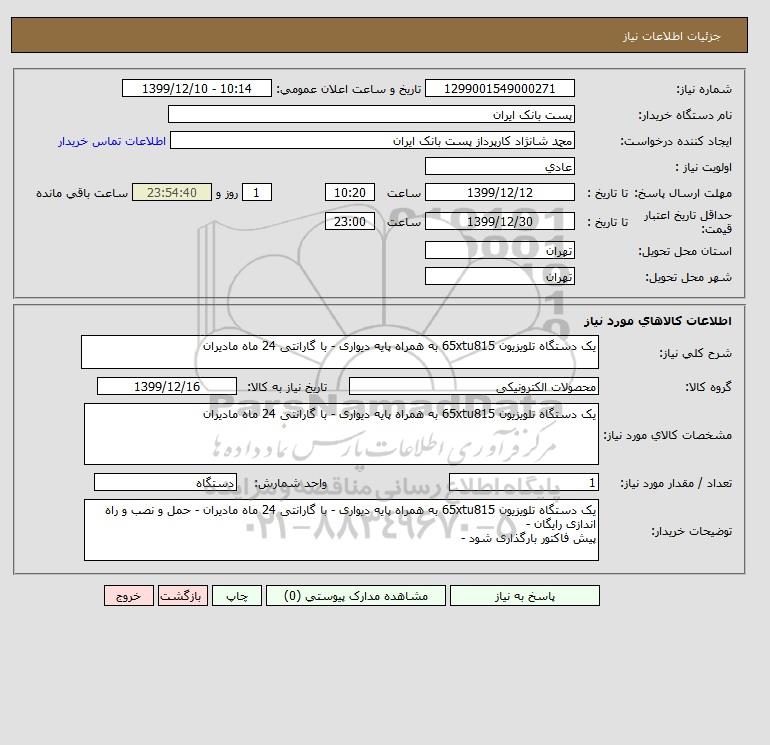Image resolution: width=770 pixels, height=745 pixels.
Task: Click the توضیحات خریدار label
Action: coord(692,531)
